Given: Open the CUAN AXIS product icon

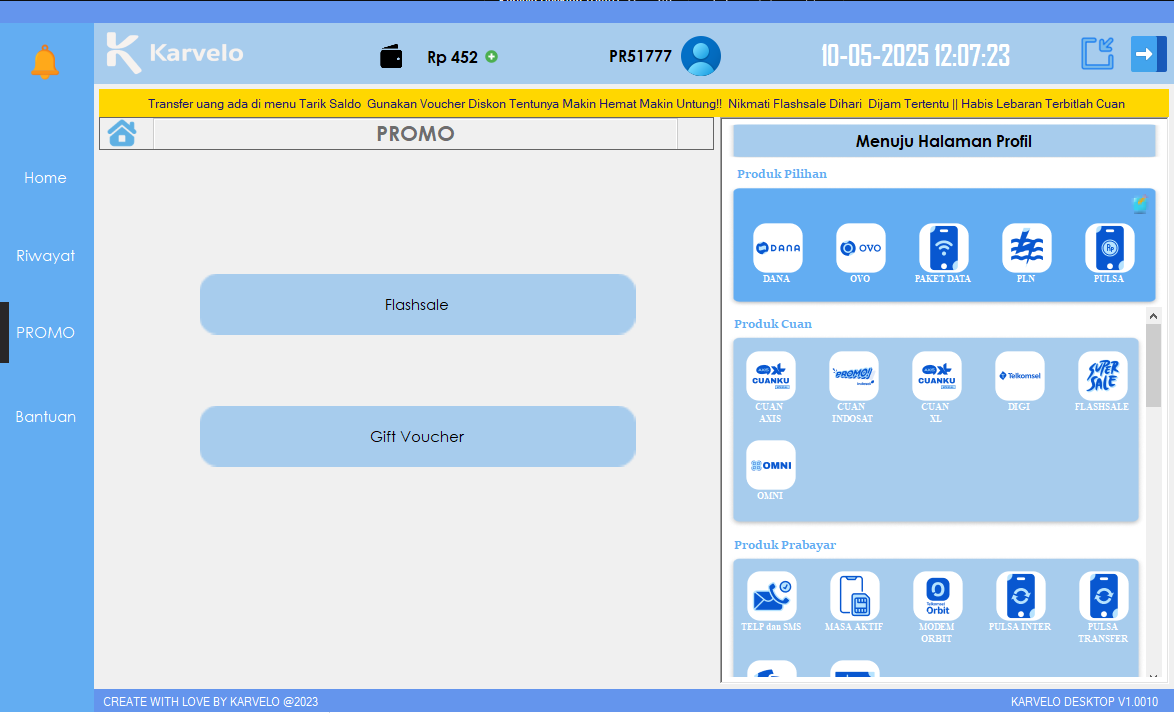Looking at the screenshot, I should pyautogui.click(x=770, y=376).
